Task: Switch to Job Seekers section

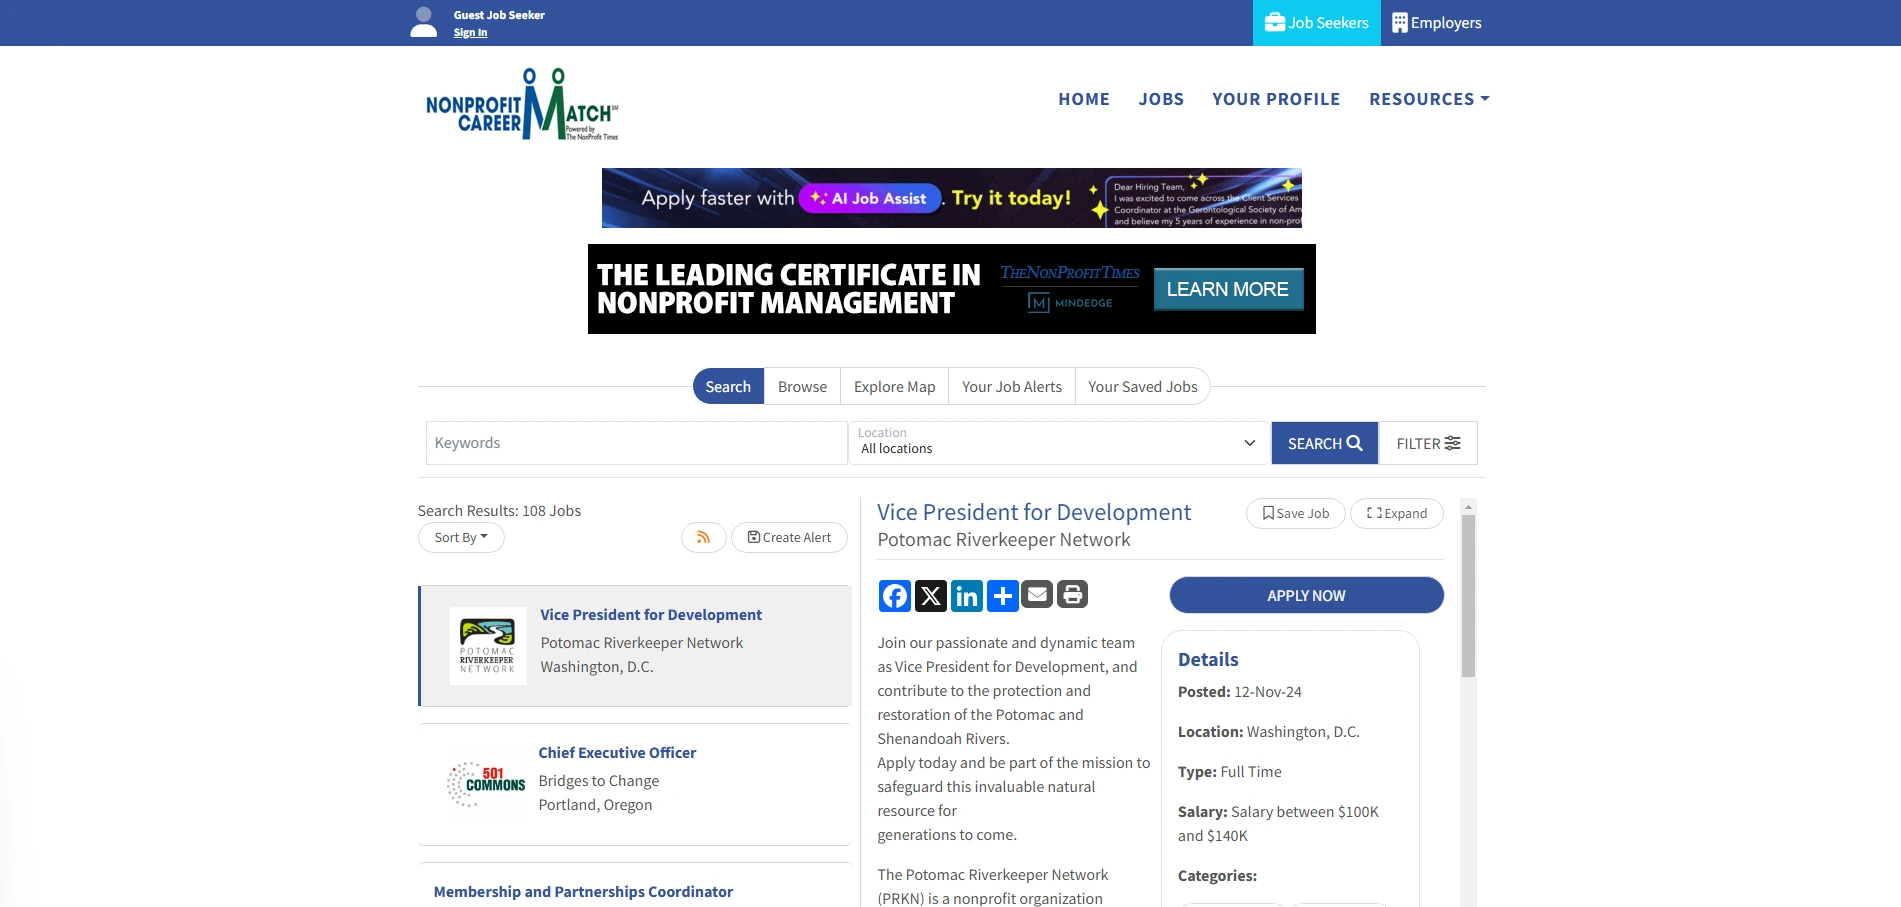Action: pos(1316,23)
